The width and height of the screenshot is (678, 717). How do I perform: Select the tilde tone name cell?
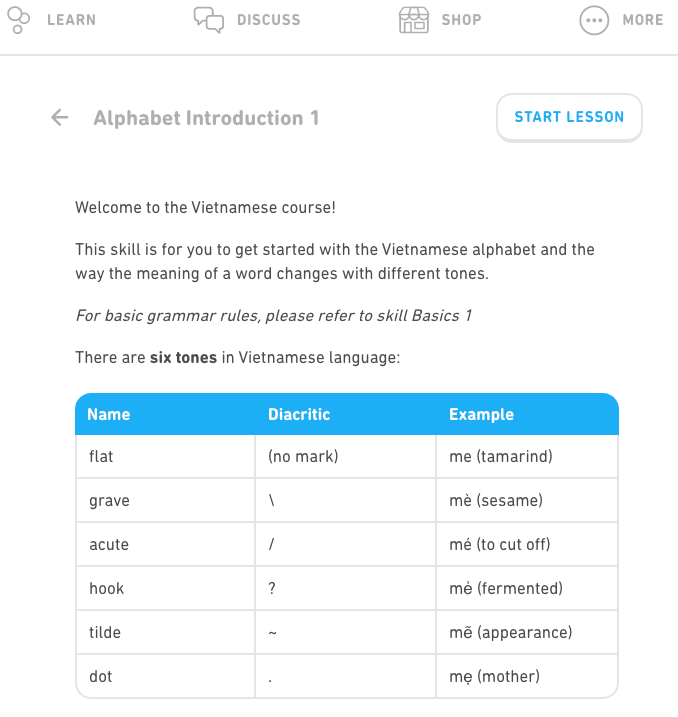(x=106, y=633)
